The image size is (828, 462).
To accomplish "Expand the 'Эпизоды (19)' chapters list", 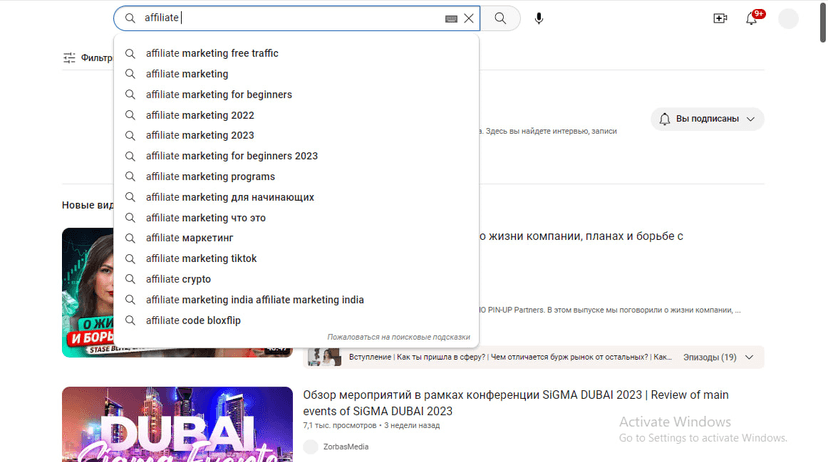I will [718, 357].
